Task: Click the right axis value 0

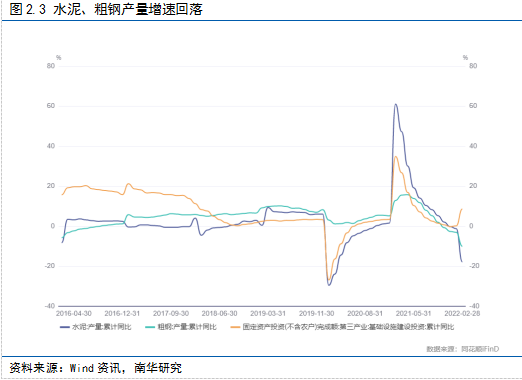Action: (471, 226)
